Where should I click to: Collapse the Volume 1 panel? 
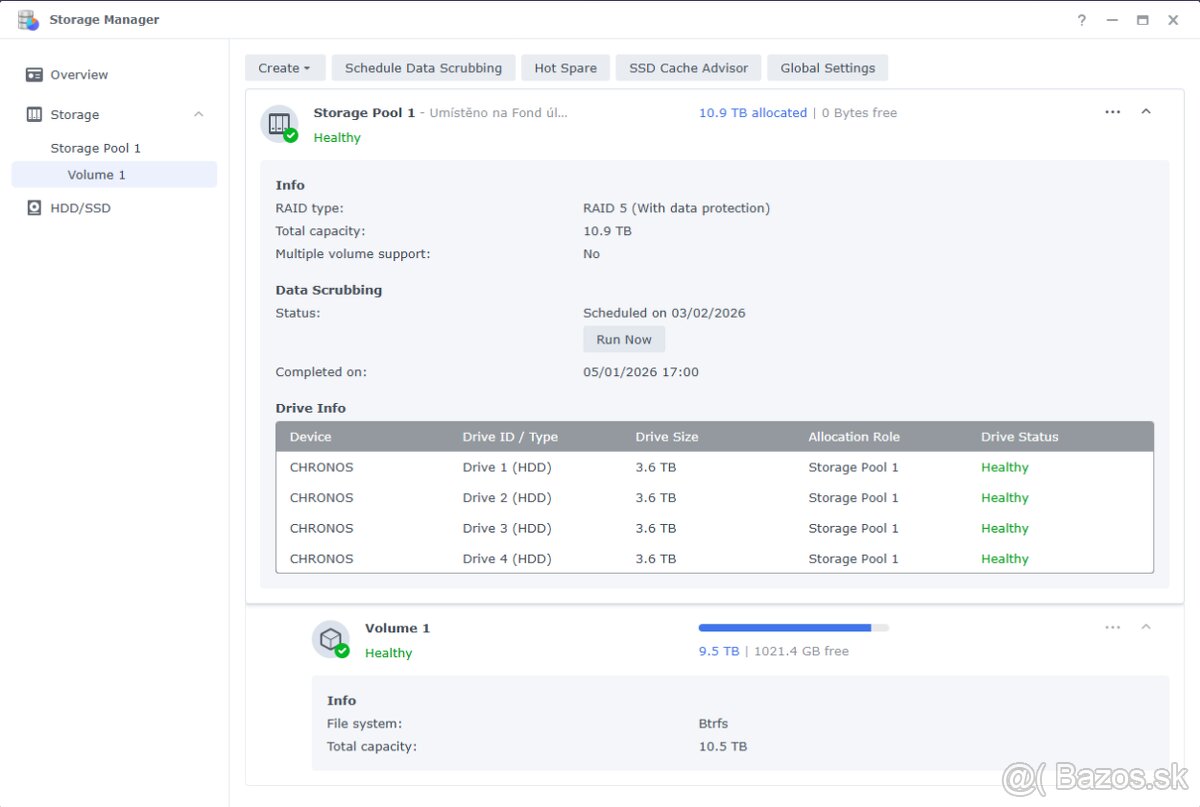(x=1146, y=627)
